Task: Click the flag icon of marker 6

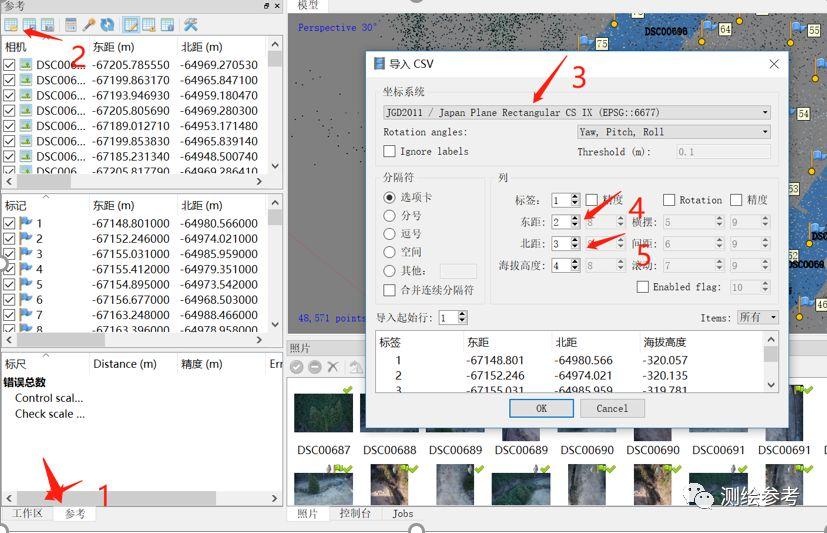Action: click(26, 299)
